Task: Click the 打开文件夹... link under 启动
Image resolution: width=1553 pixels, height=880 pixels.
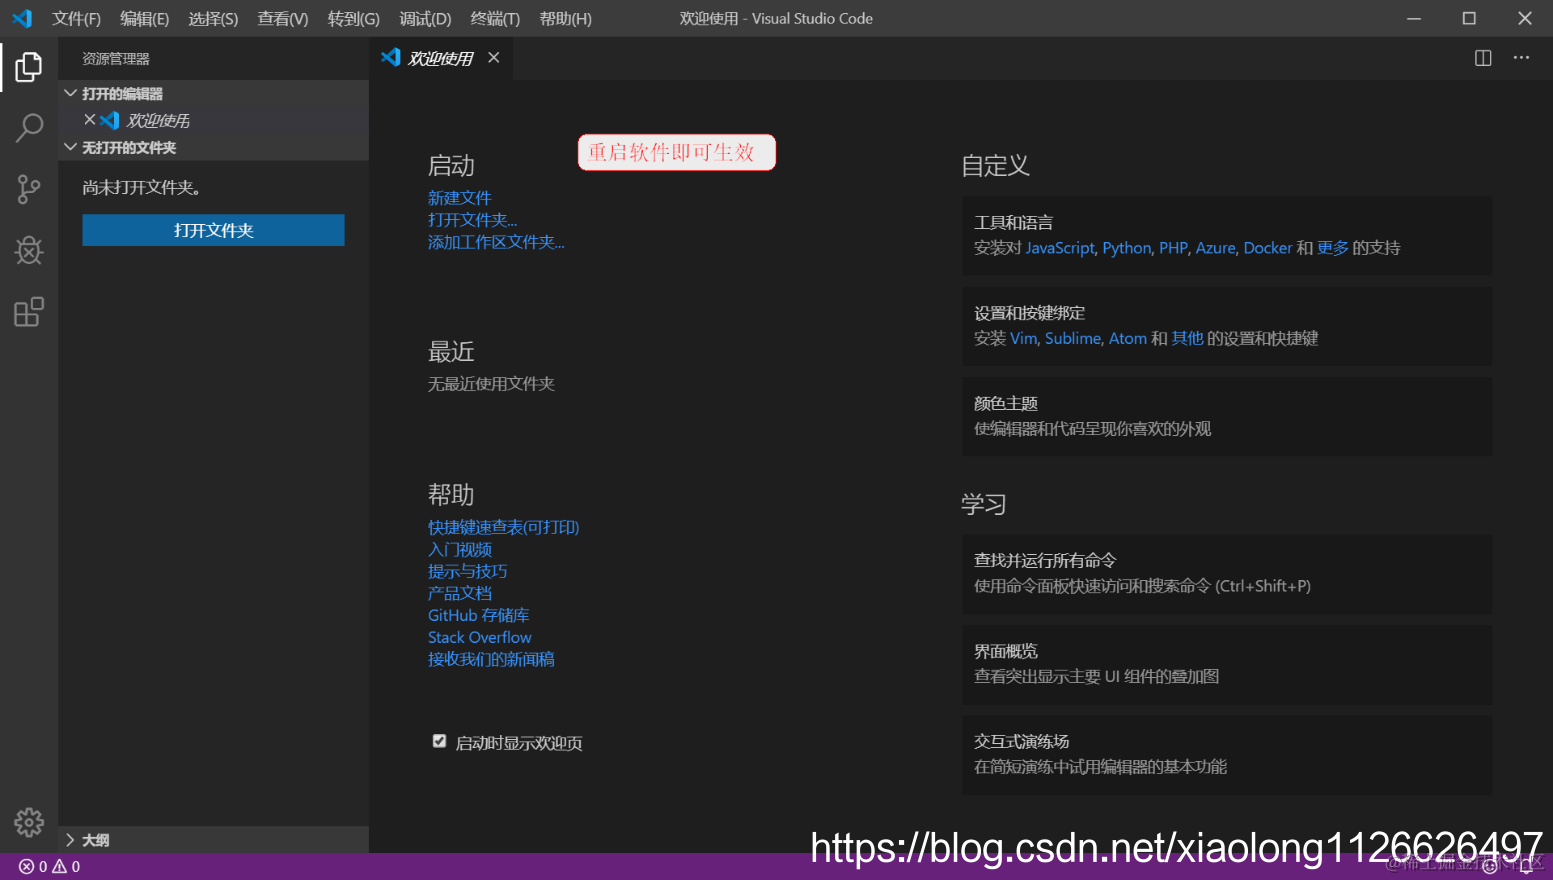Action: pyautogui.click(x=472, y=220)
